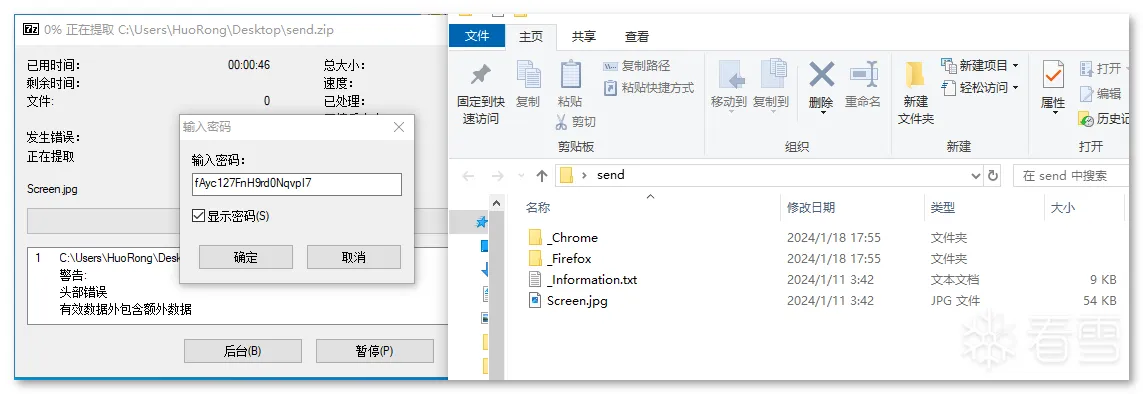Select the _Firefox folder
Image resolution: width=1143 pixels, height=394 pixels.
click(569, 259)
